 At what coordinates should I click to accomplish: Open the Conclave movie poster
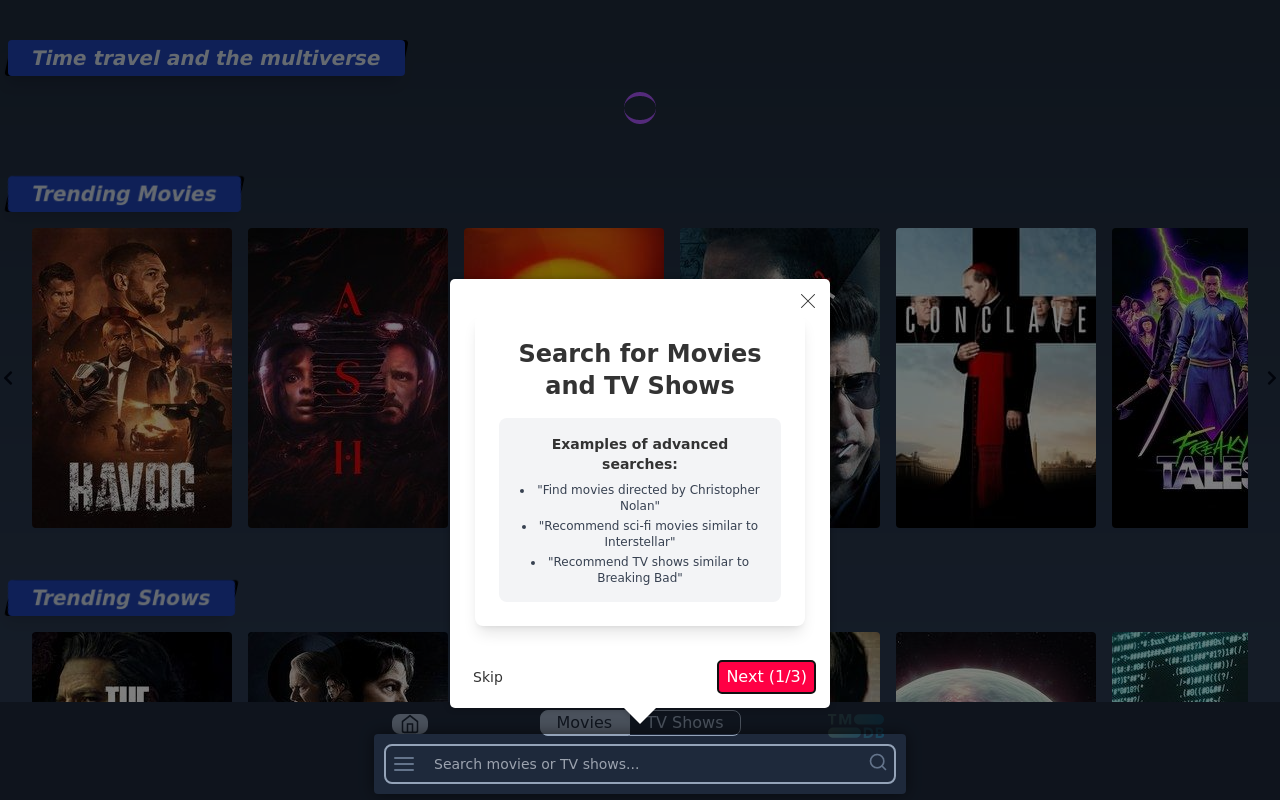[x=996, y=378]
